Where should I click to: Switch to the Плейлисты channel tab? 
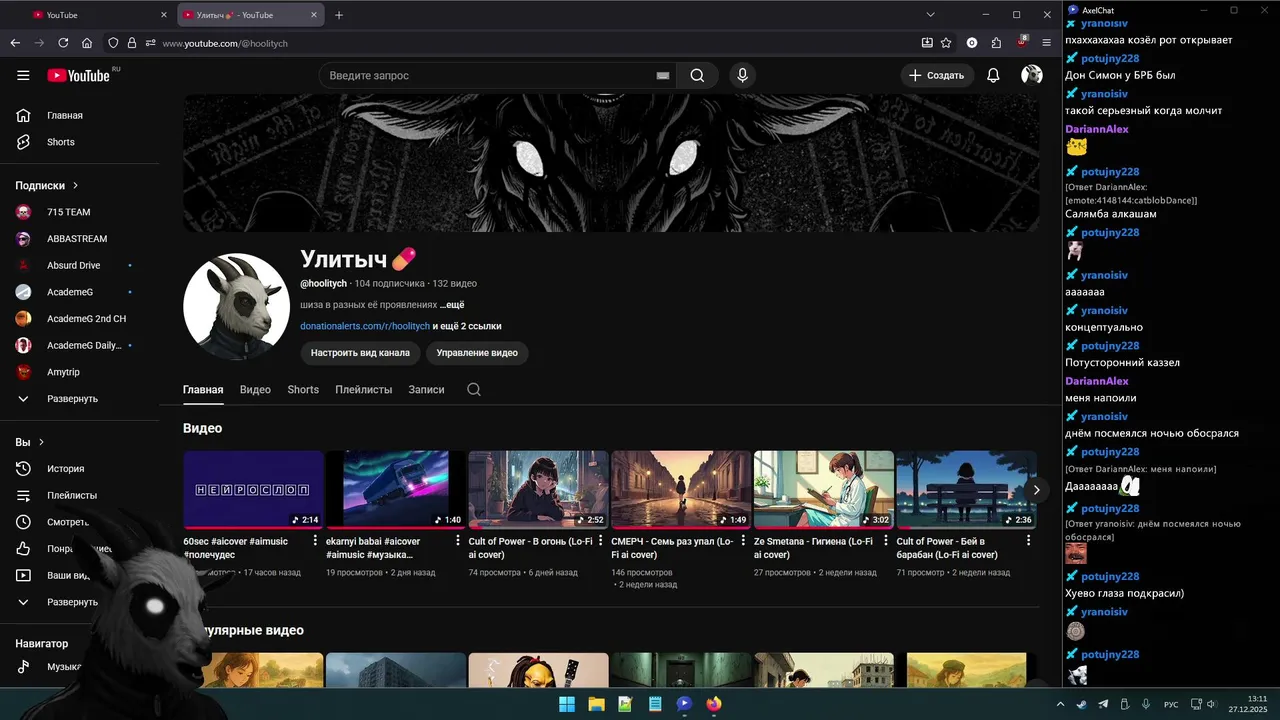pos(364,390)
